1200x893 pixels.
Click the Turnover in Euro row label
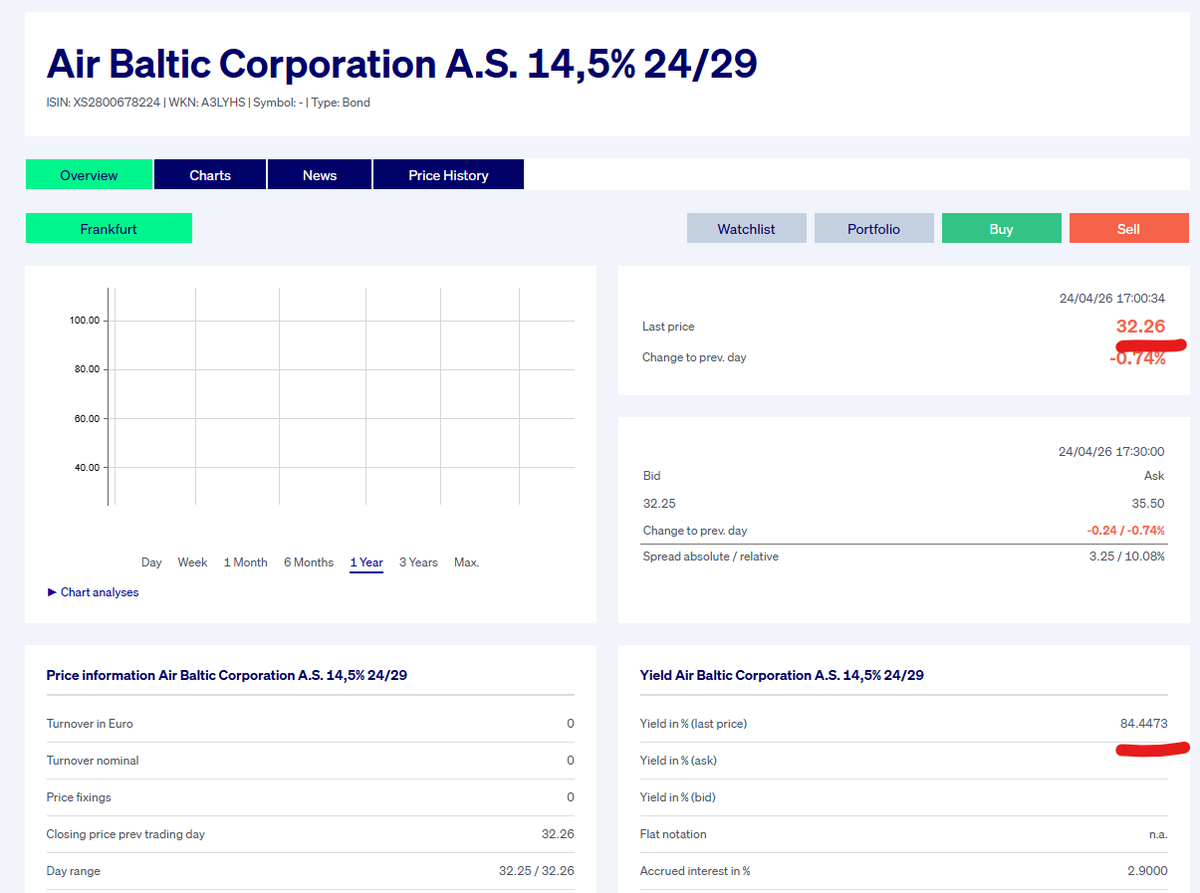pyautogui.click(x=90, y=723)
